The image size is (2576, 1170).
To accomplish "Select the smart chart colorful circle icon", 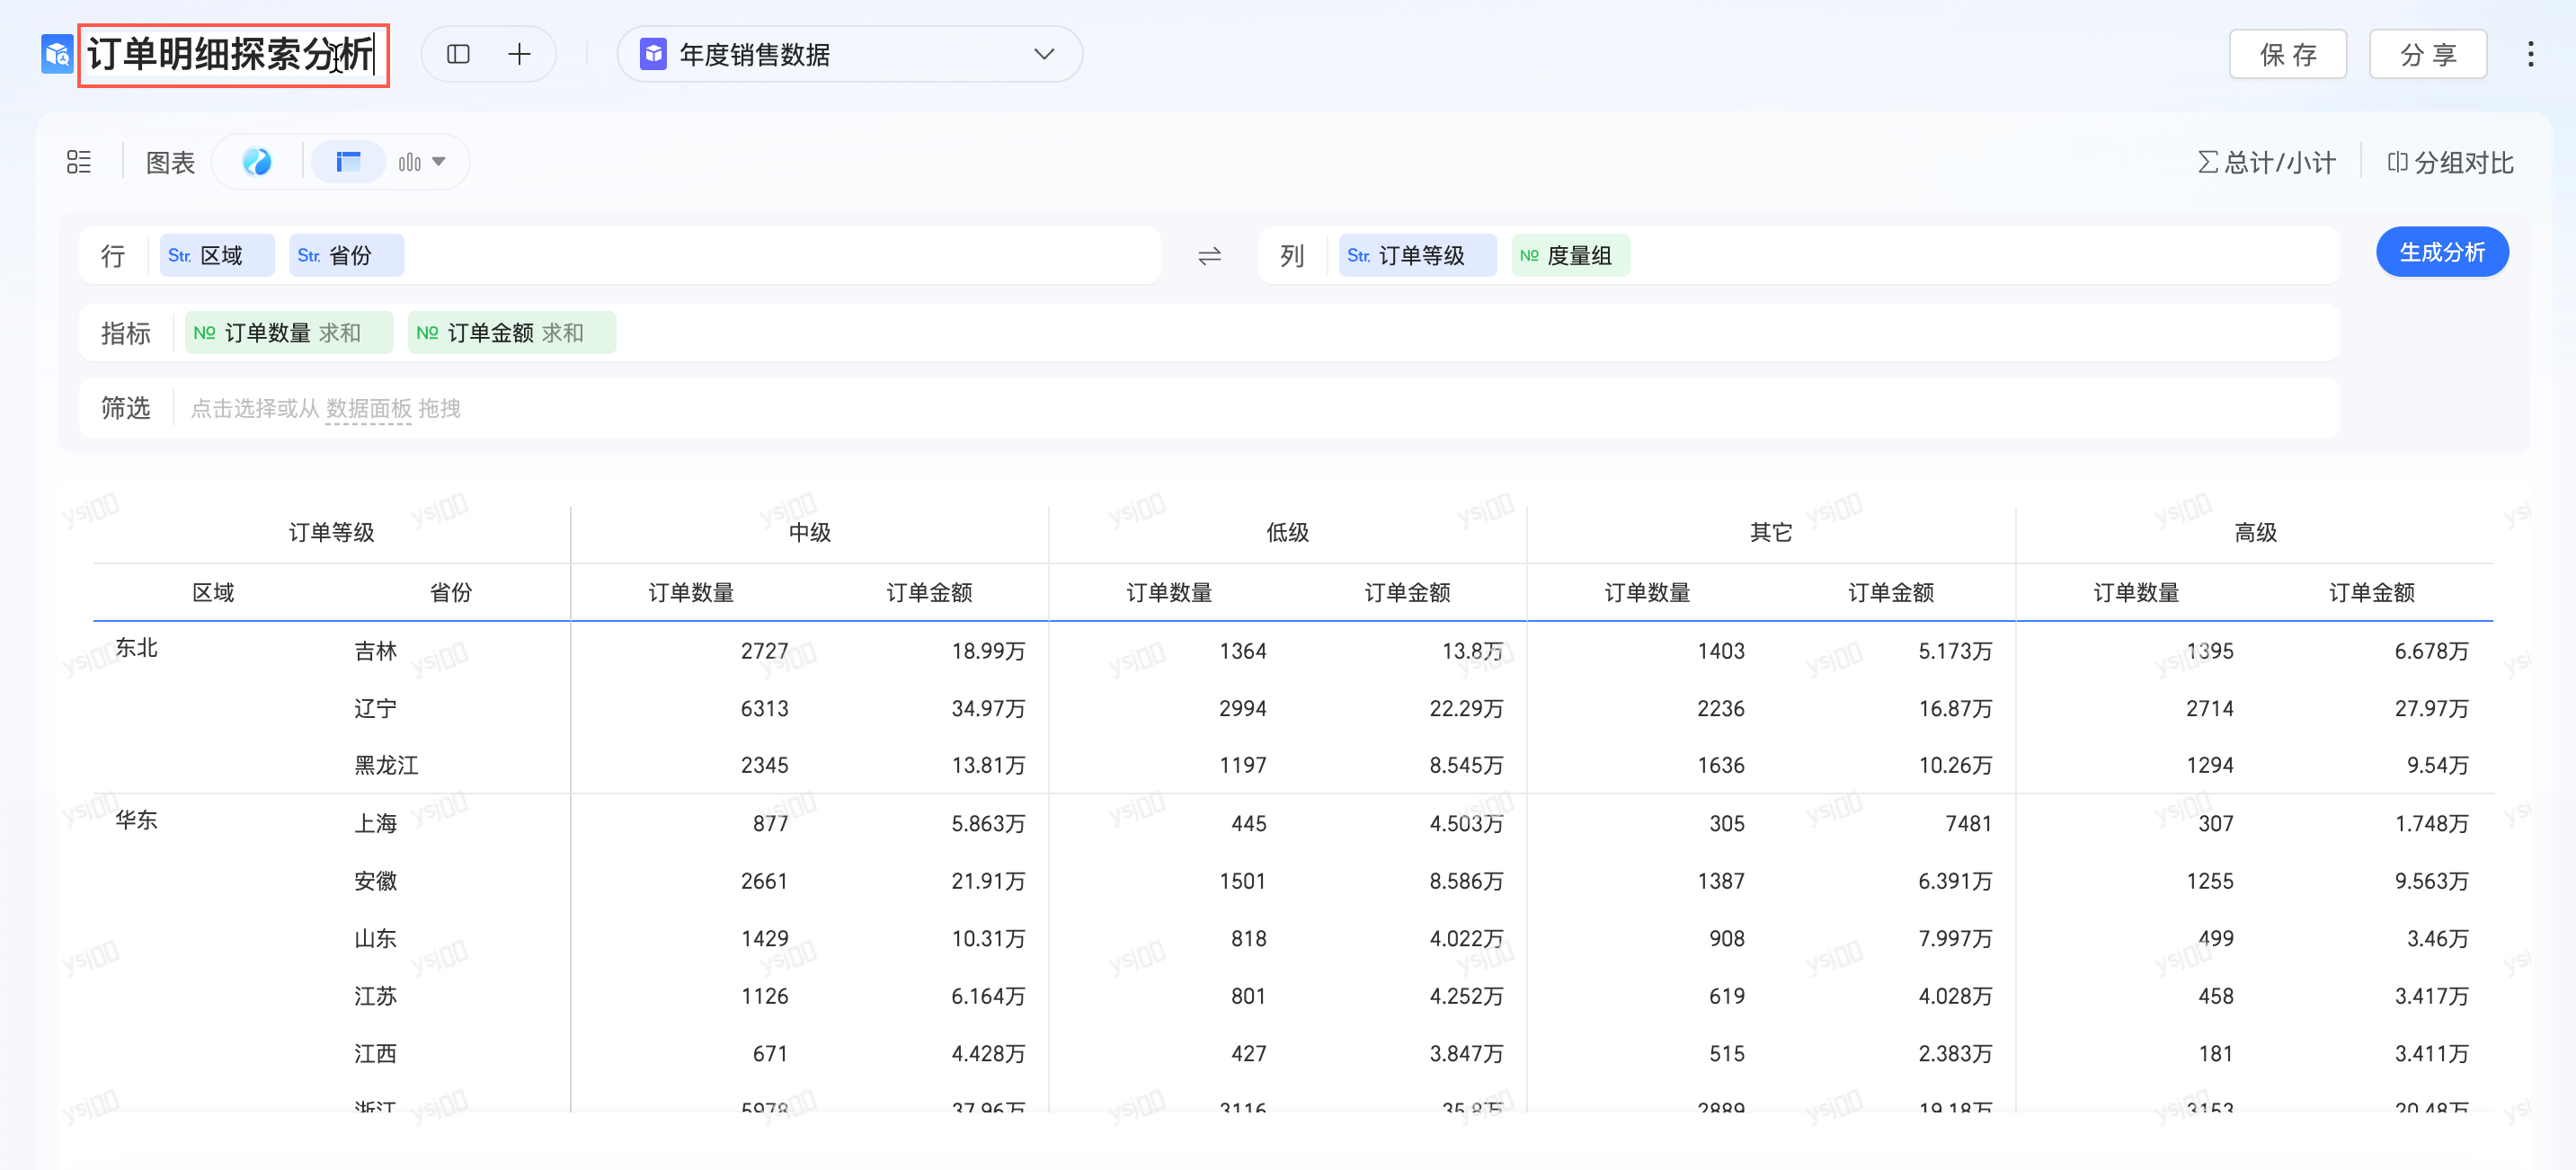I will pos(257,162).
